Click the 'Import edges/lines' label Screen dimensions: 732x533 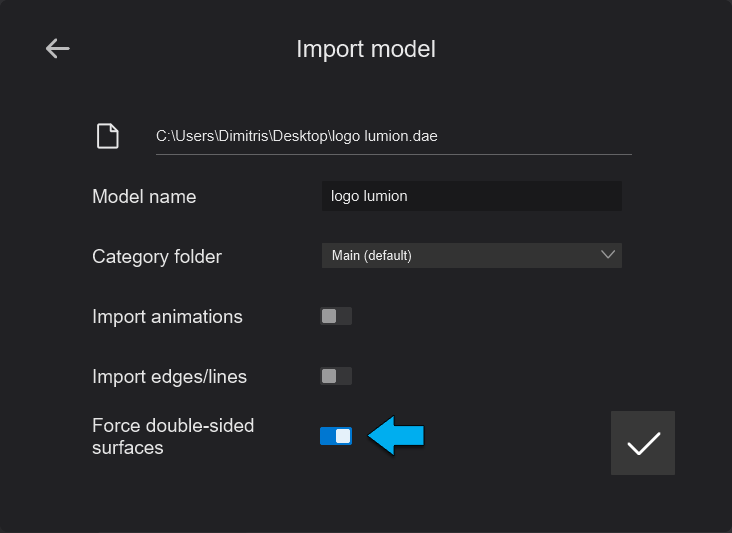point(169,376)
